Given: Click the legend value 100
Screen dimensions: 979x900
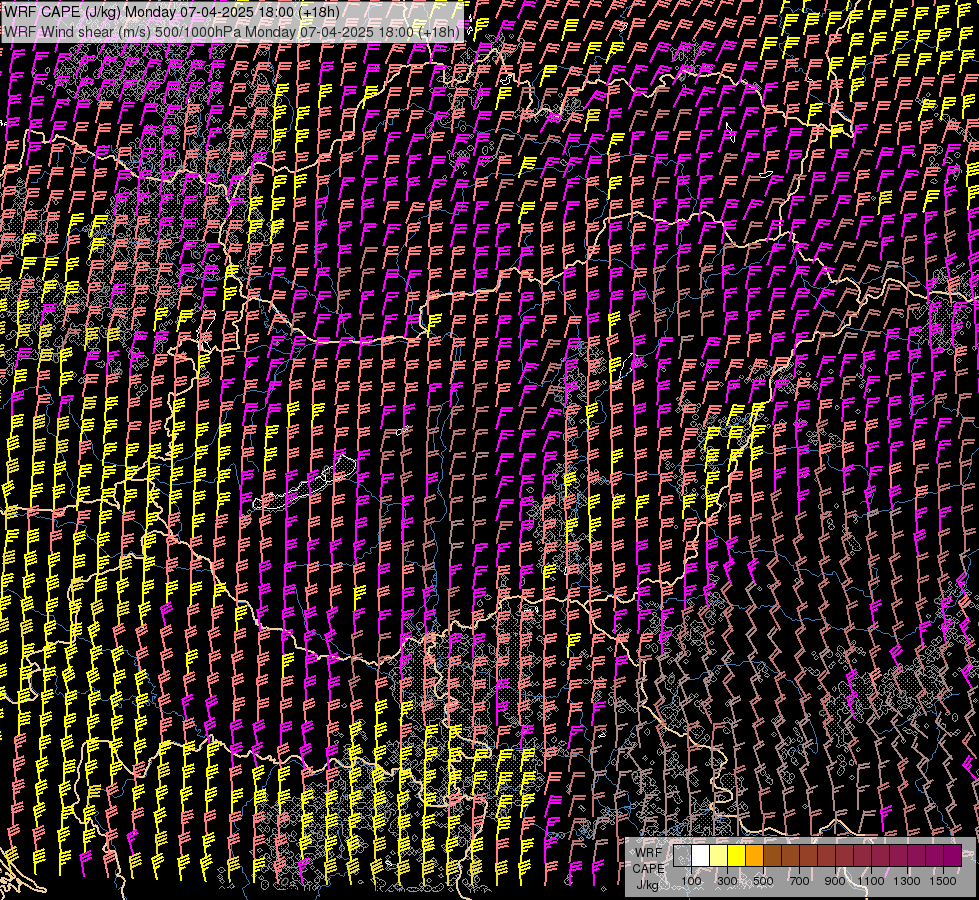Looking at the screenshot, I should [691, 881].
